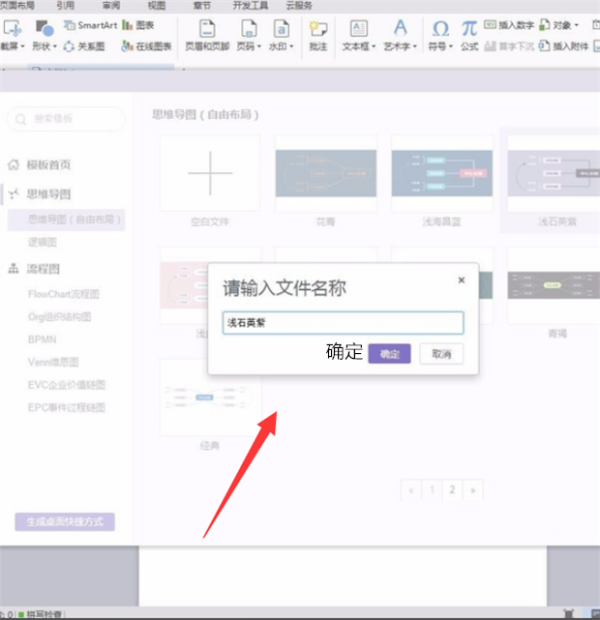
Task: Expand the 形状 dropdown arrow
Action: 55,46
